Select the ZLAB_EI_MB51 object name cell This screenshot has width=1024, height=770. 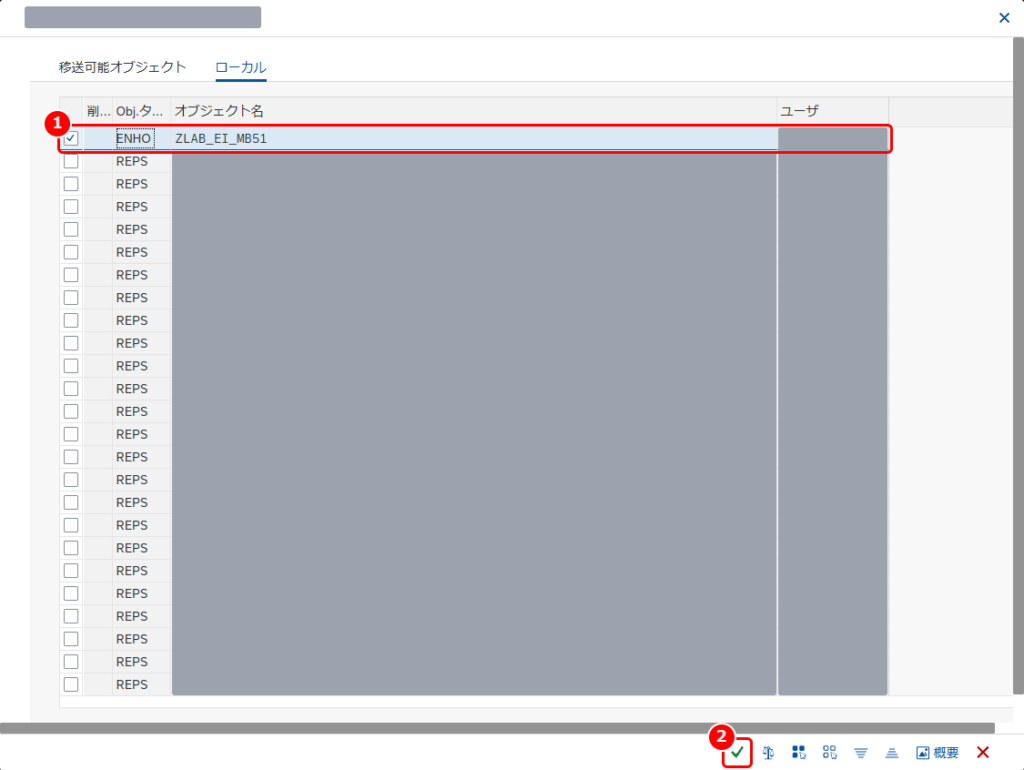pos(474,138)
